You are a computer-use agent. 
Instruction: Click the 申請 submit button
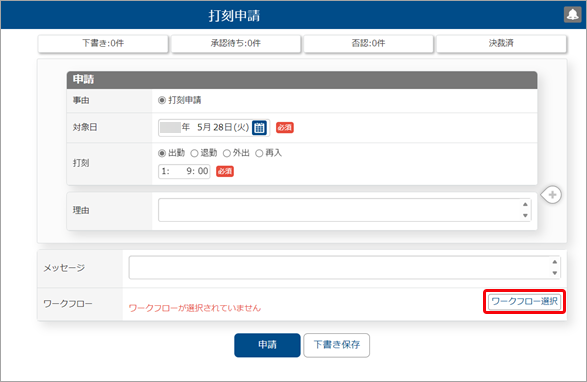(x=267, y=345)
